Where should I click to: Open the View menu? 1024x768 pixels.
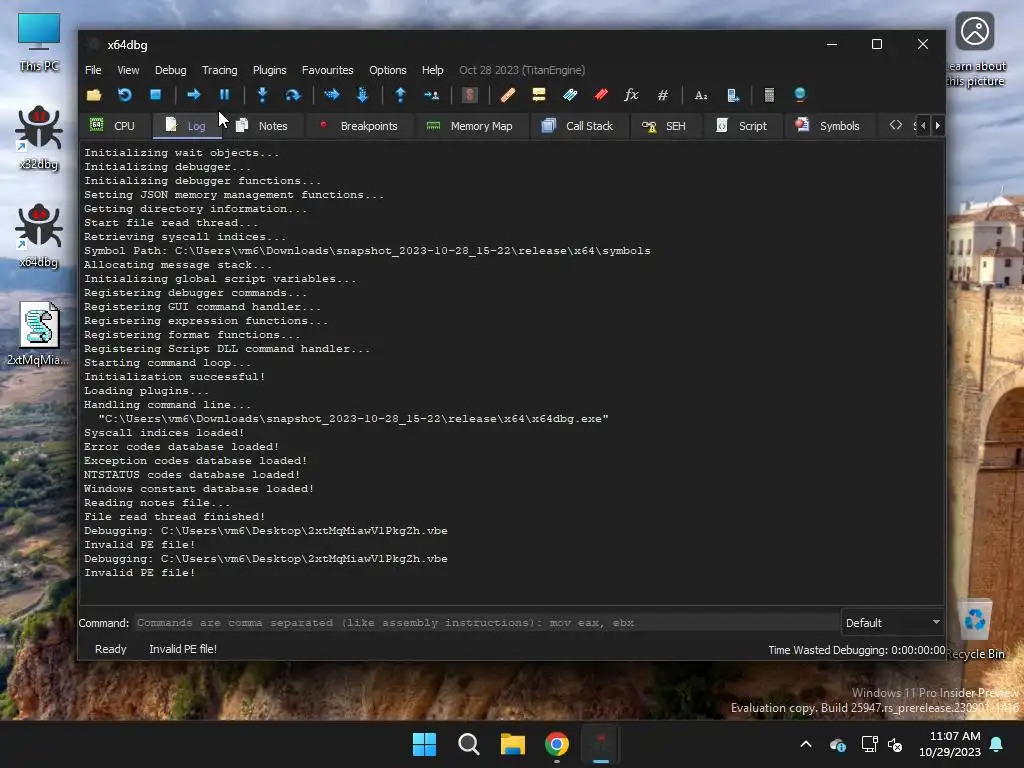click(128, 70)
